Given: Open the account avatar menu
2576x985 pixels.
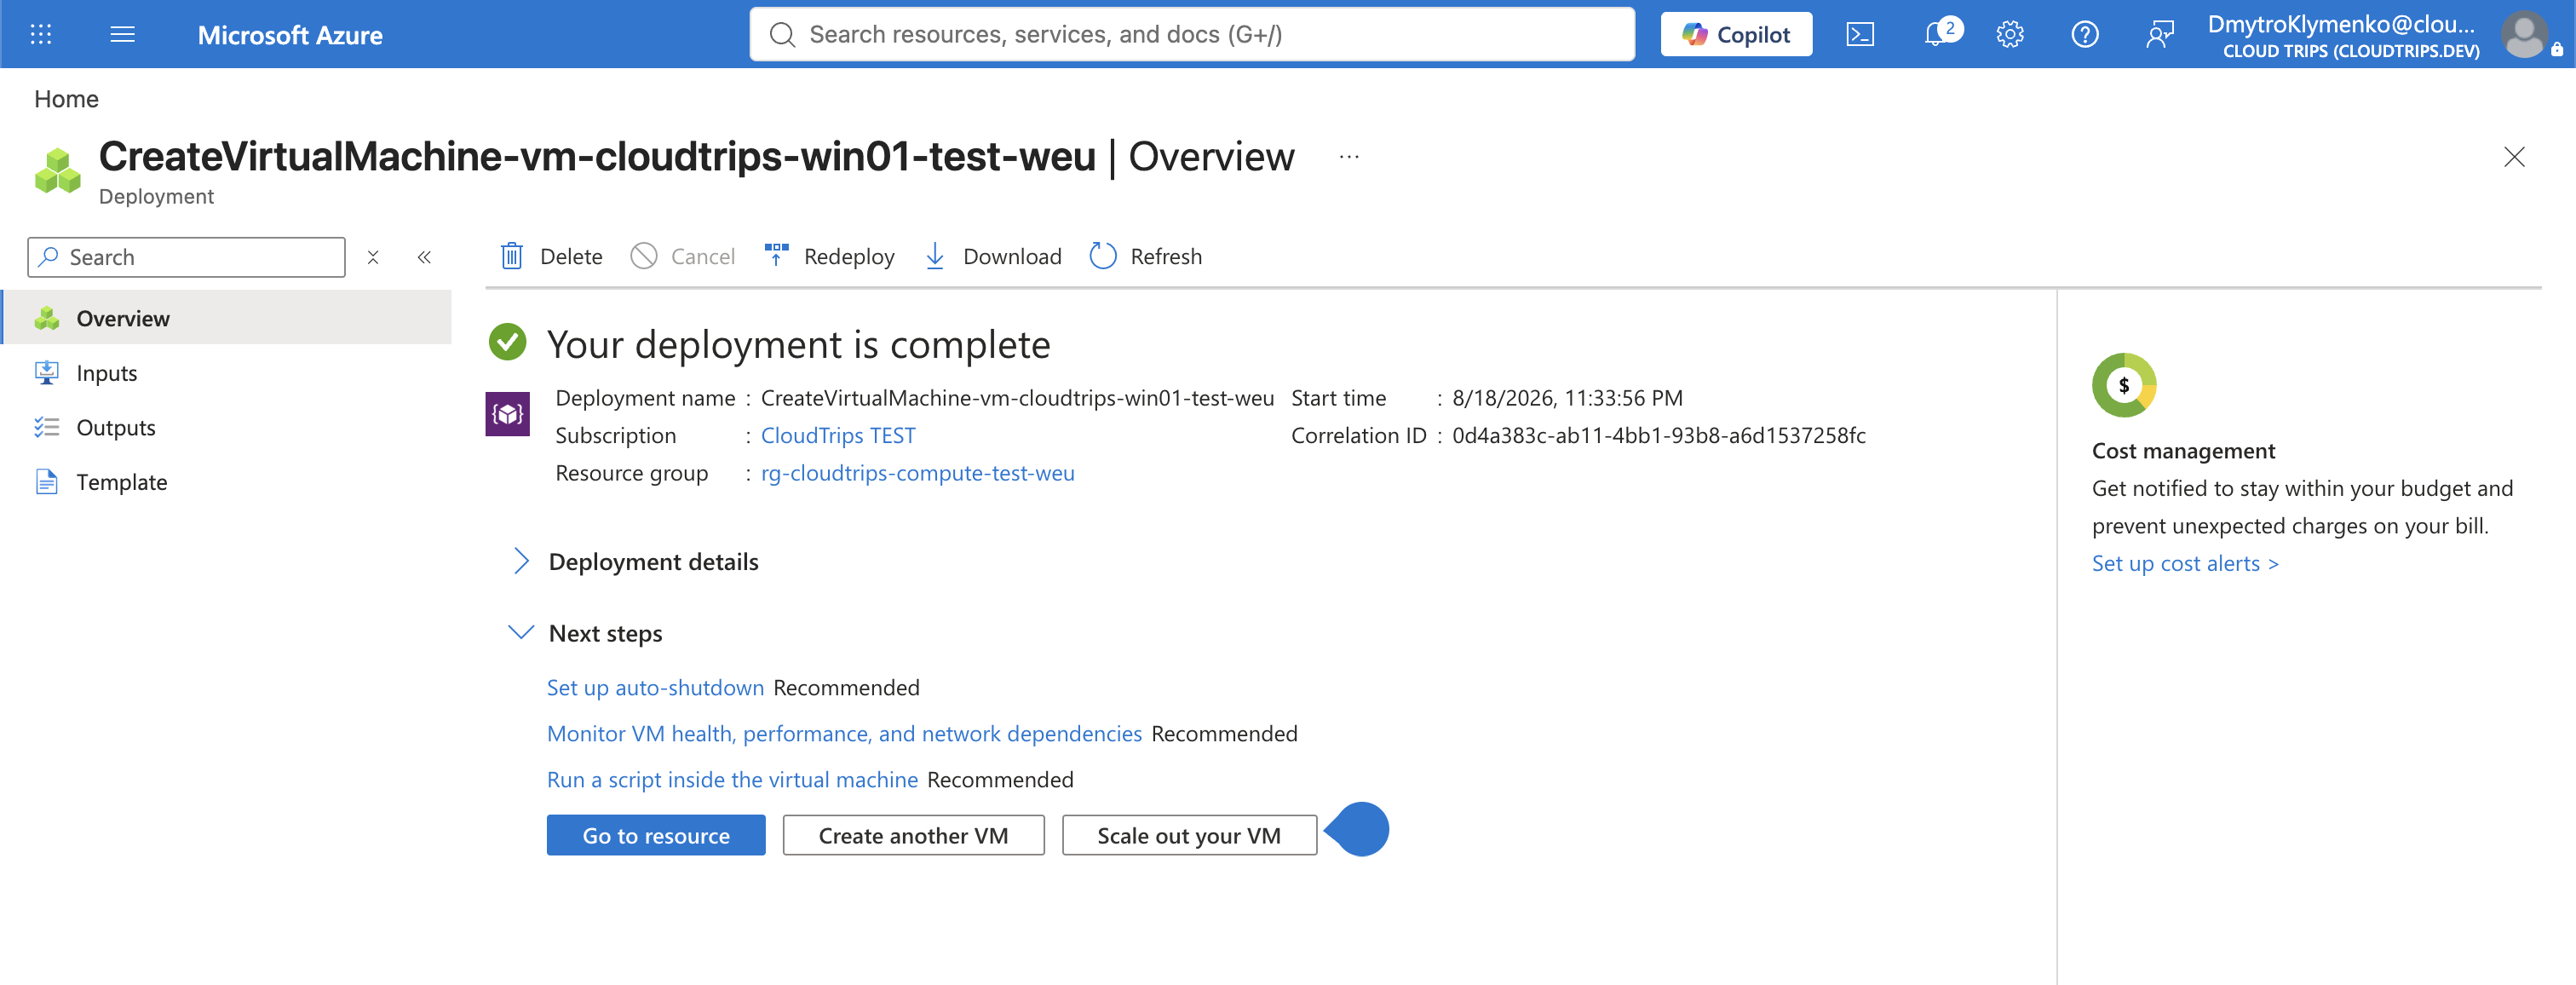Looking at the screenshot, I should tap(2524, 35).
